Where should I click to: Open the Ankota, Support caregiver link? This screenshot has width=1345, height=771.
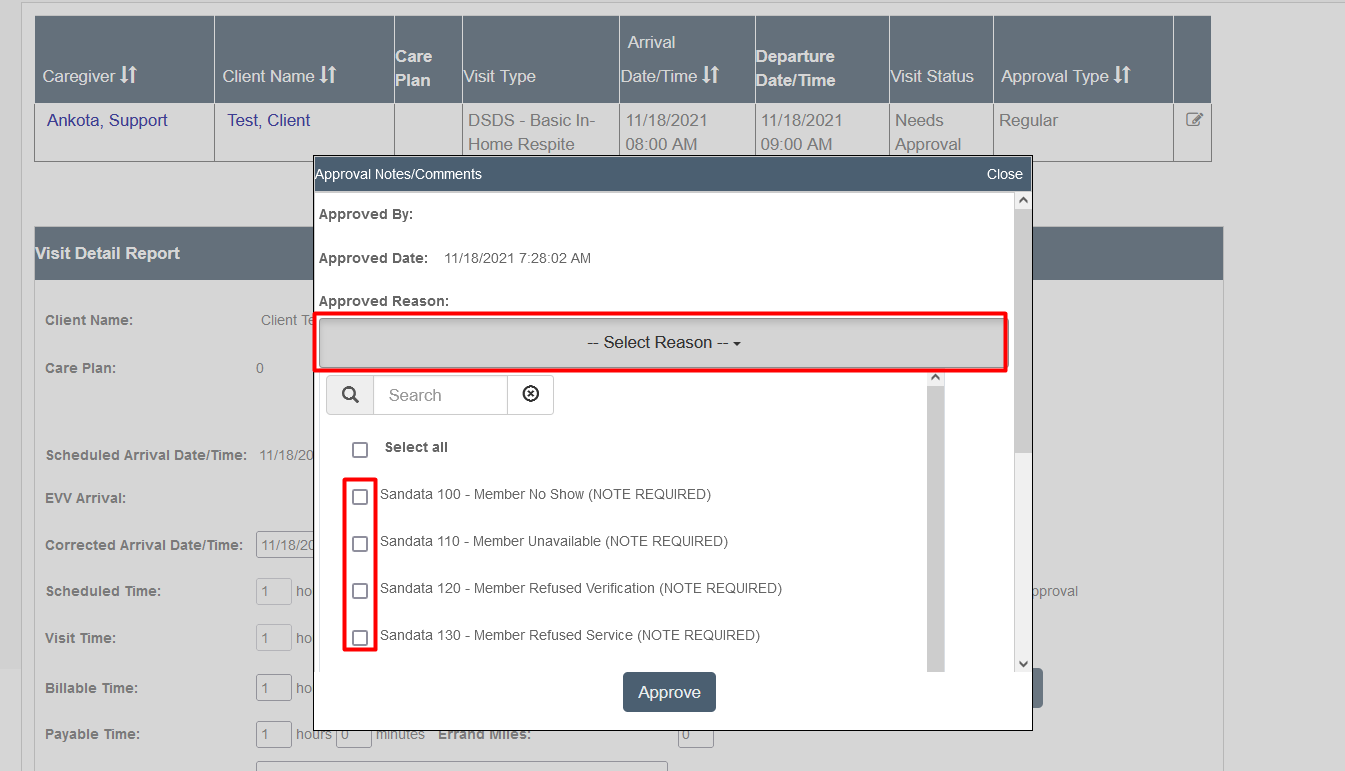coord(106,119)
